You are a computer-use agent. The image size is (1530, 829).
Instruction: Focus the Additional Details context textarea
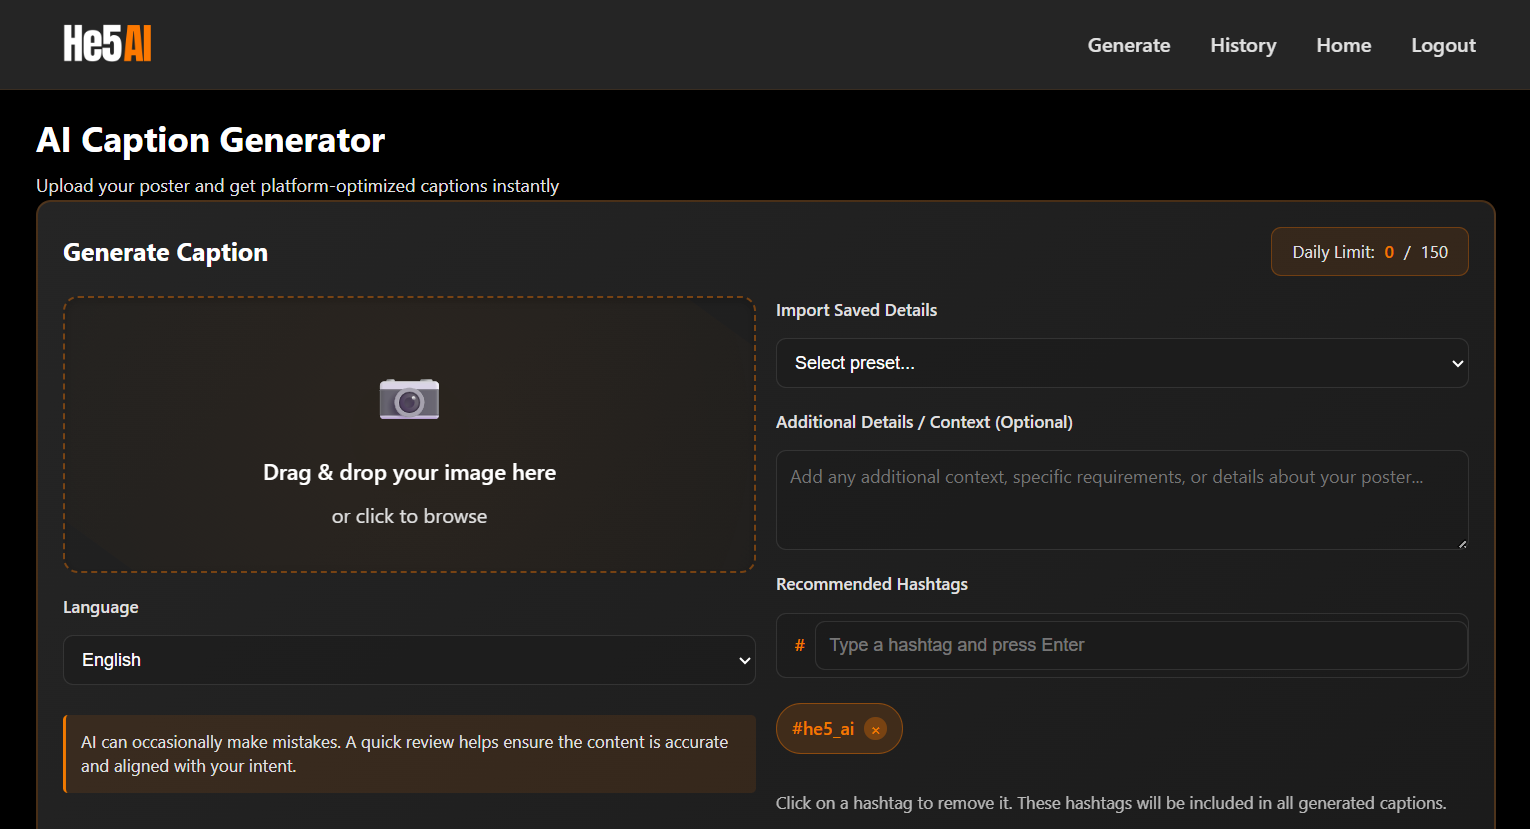1121,499
